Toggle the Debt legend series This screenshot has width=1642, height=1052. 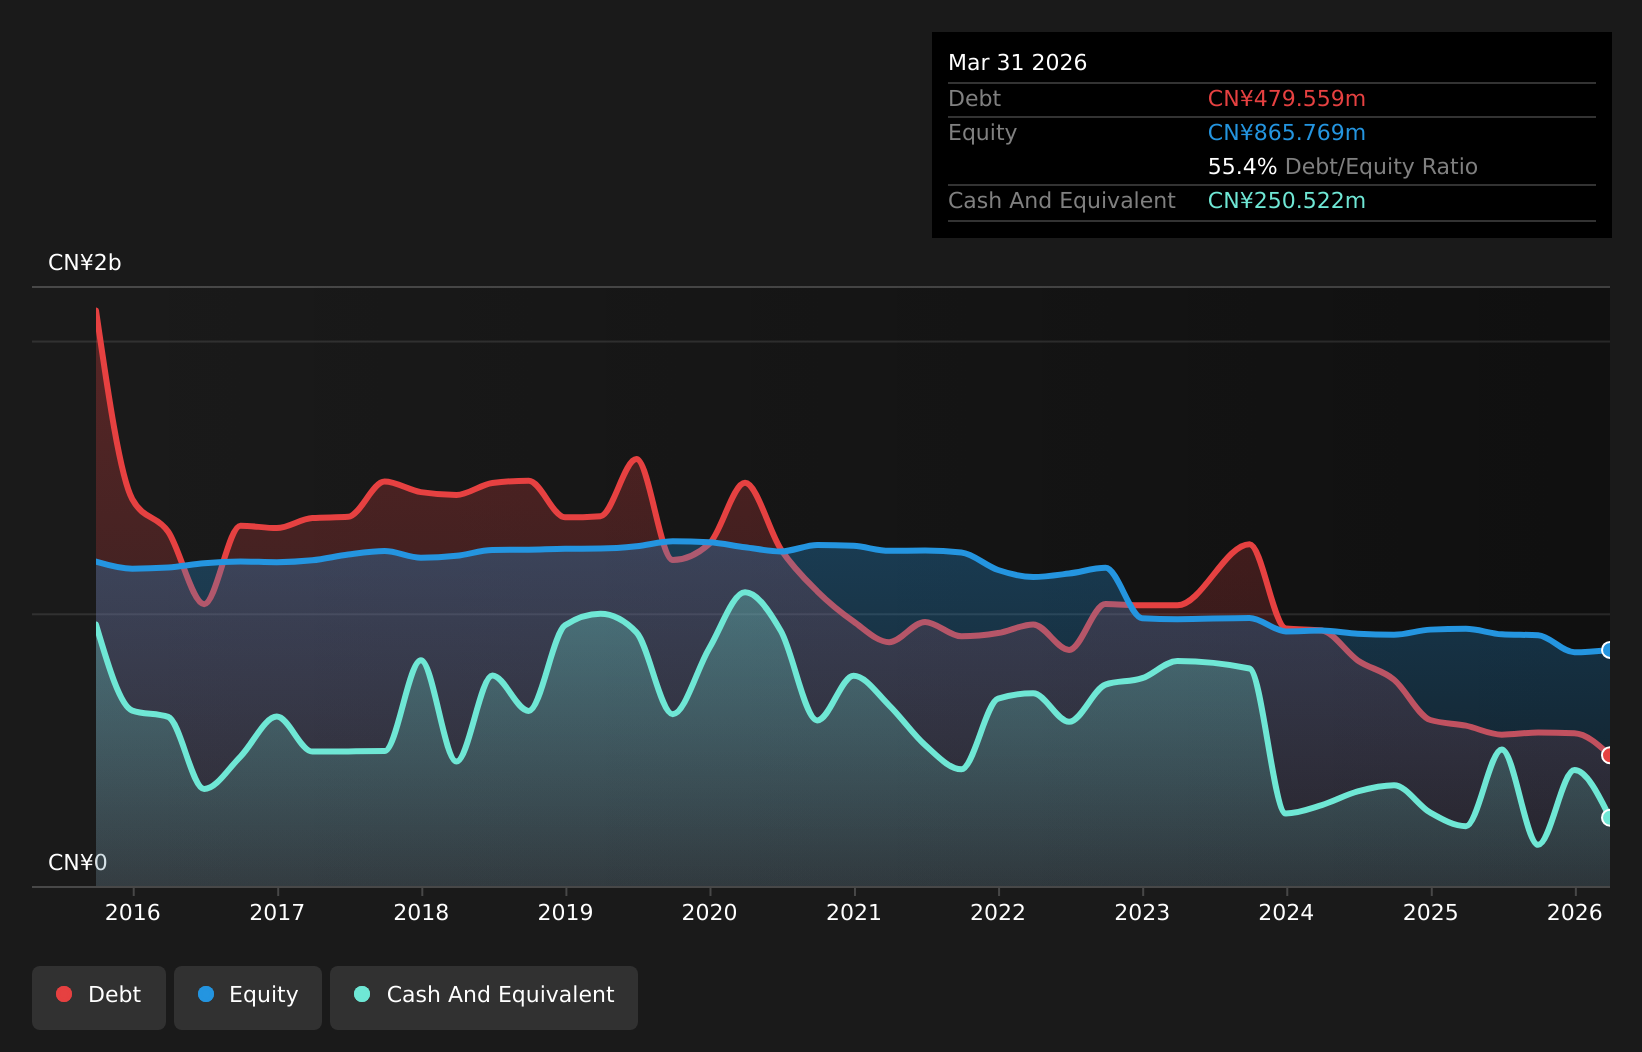[x=99, y=997]
